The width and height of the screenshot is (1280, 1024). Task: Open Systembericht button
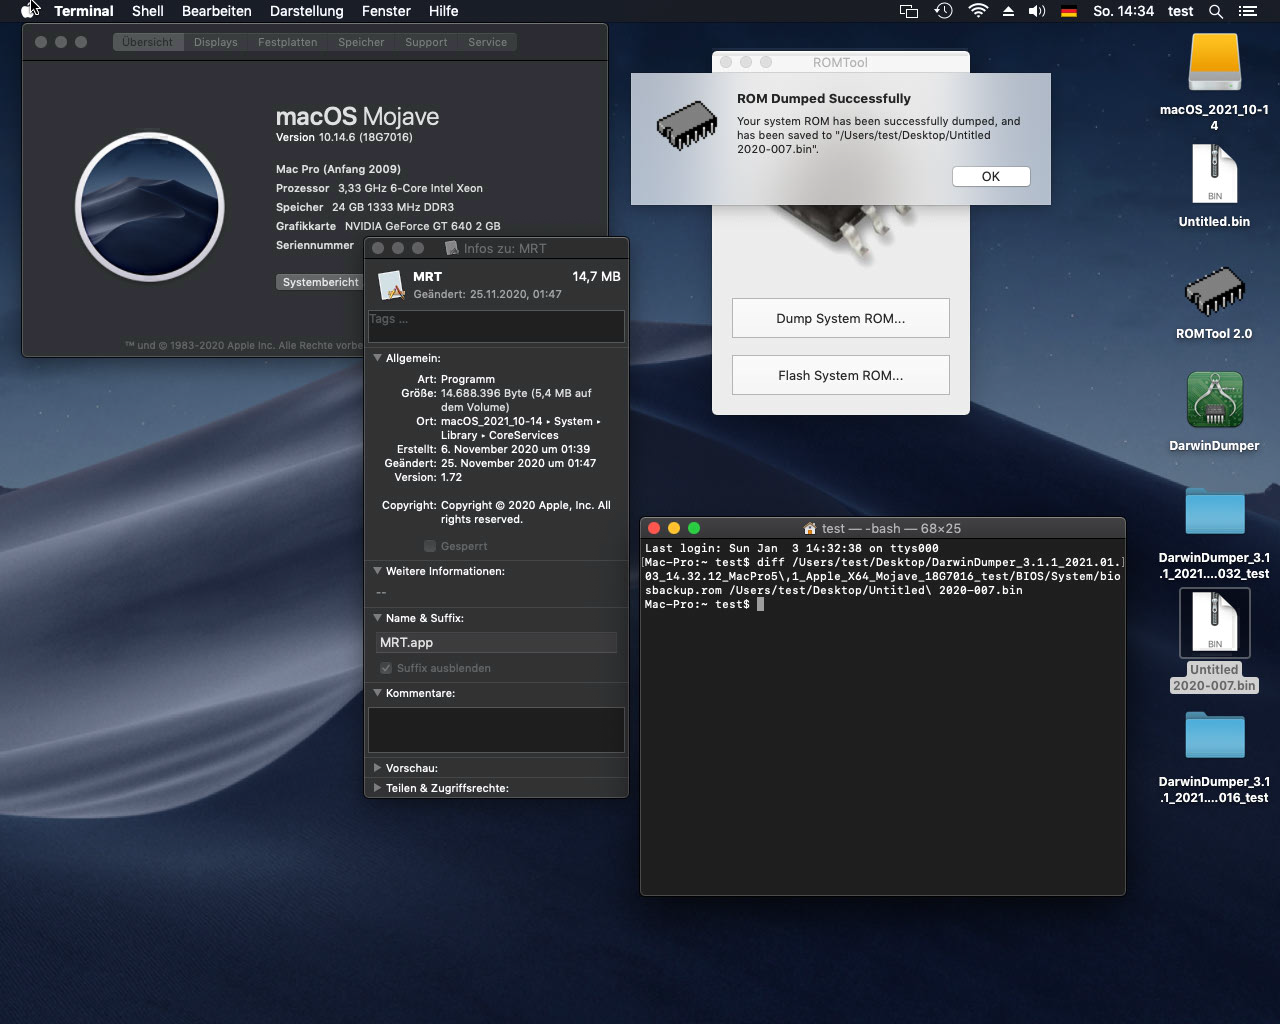[x=320, y=282]
